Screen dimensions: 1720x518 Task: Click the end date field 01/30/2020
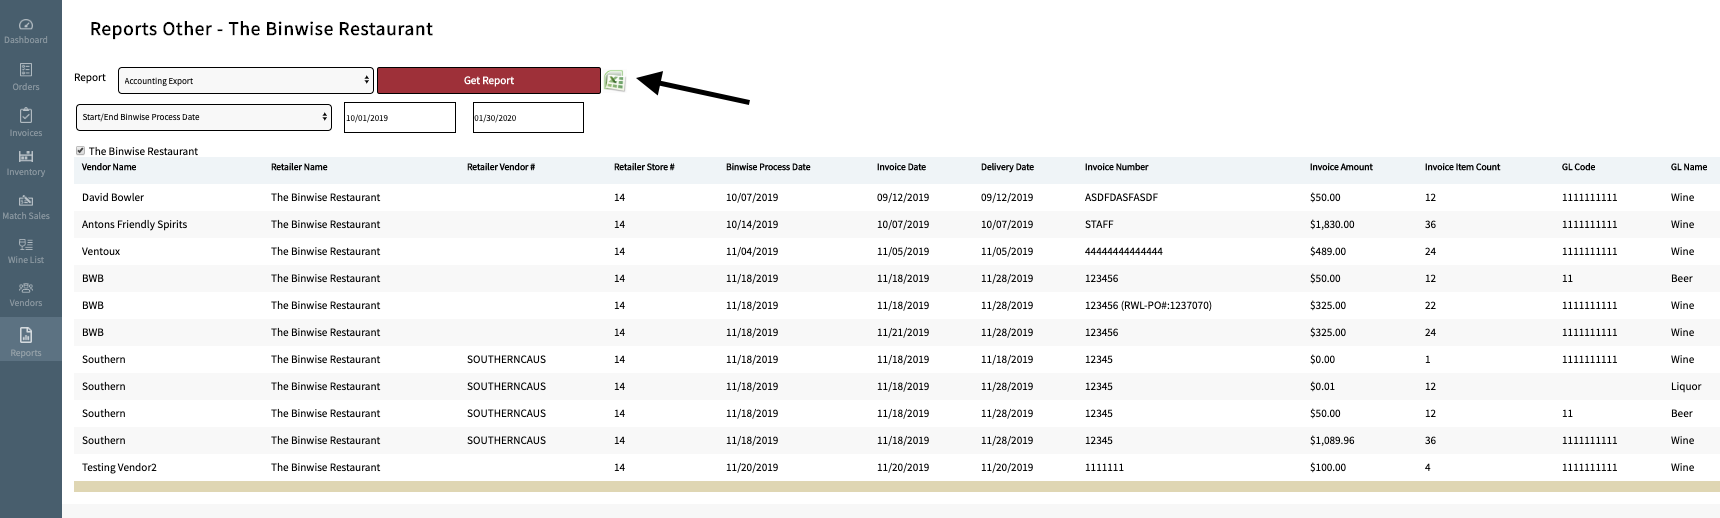click(x=527, y=118)
